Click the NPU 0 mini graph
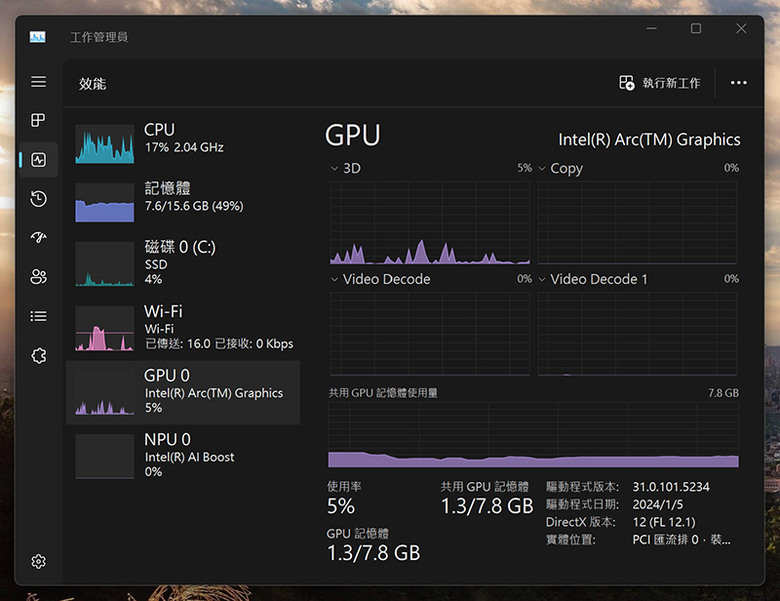The image size is (780, 601). pyautogui.click(x=104, y=456)
